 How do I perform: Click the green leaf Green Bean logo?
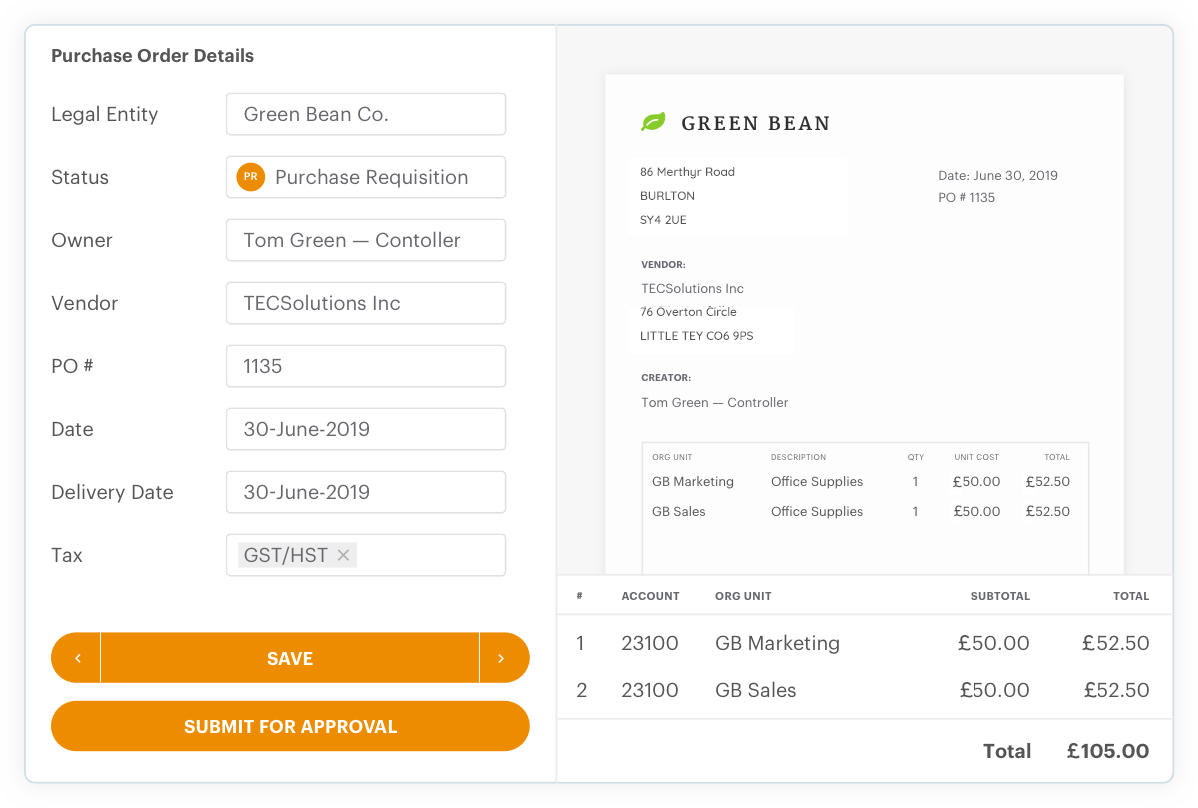[x=654, y=122]
